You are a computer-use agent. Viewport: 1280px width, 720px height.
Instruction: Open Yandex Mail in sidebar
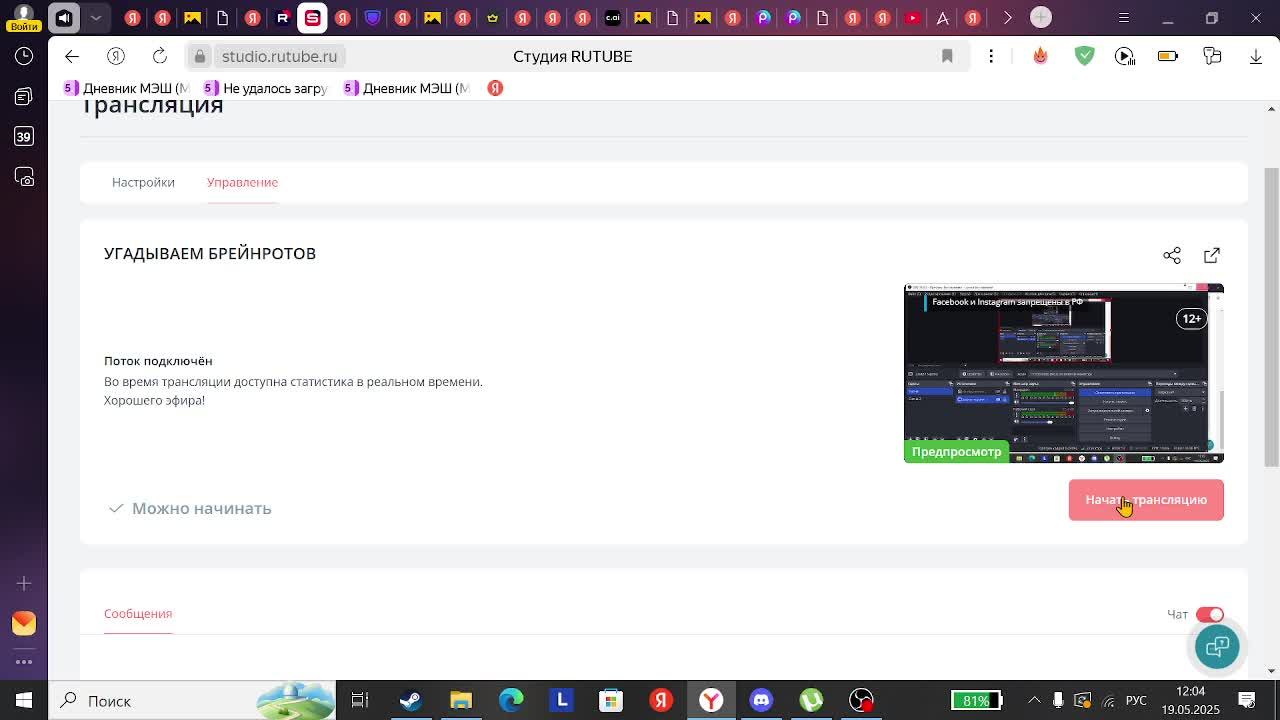coord(24,623)
